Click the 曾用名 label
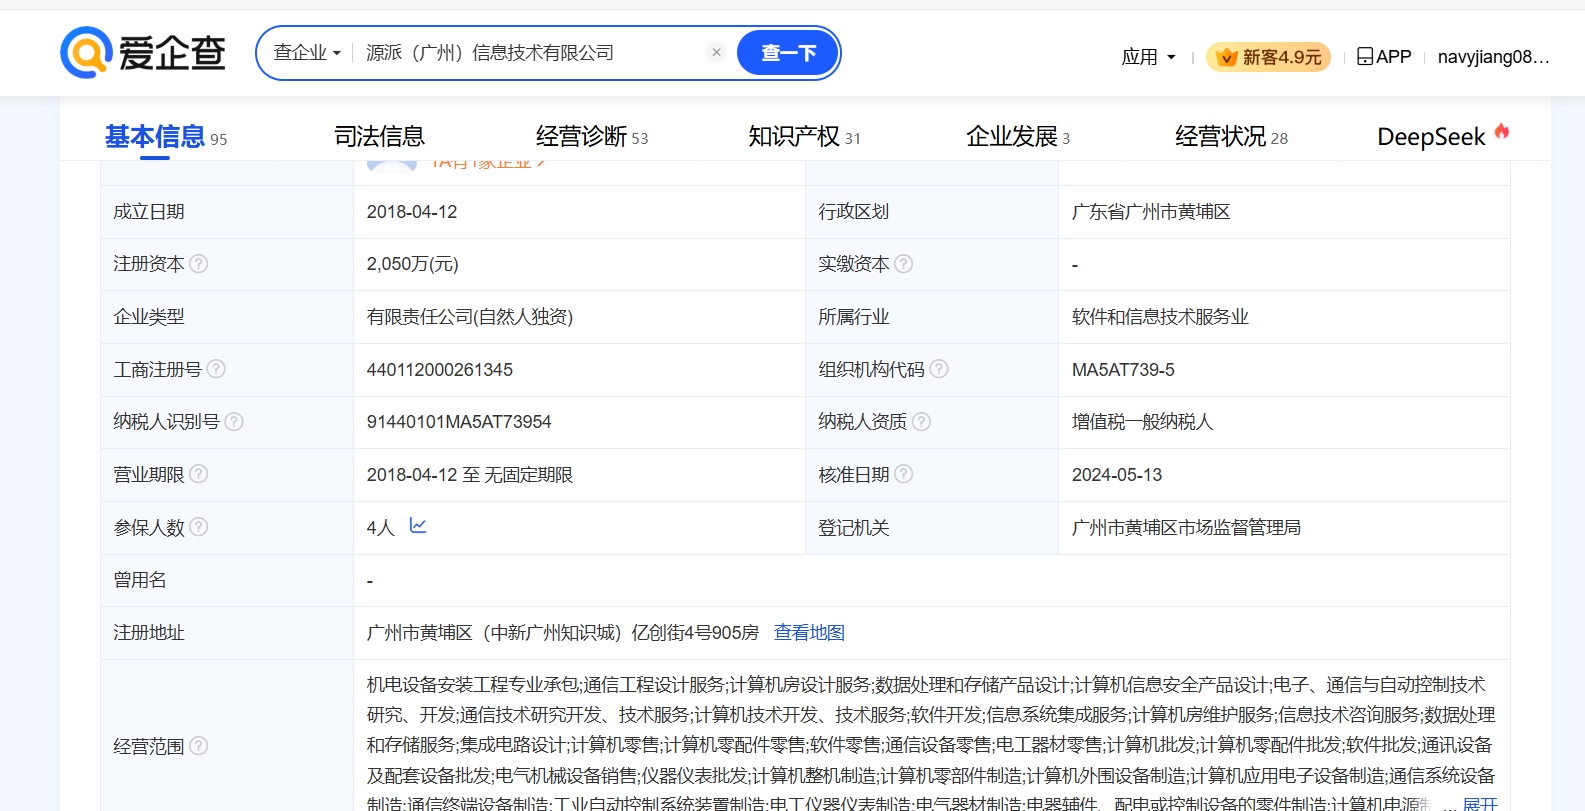 click(x=140, y=580)
